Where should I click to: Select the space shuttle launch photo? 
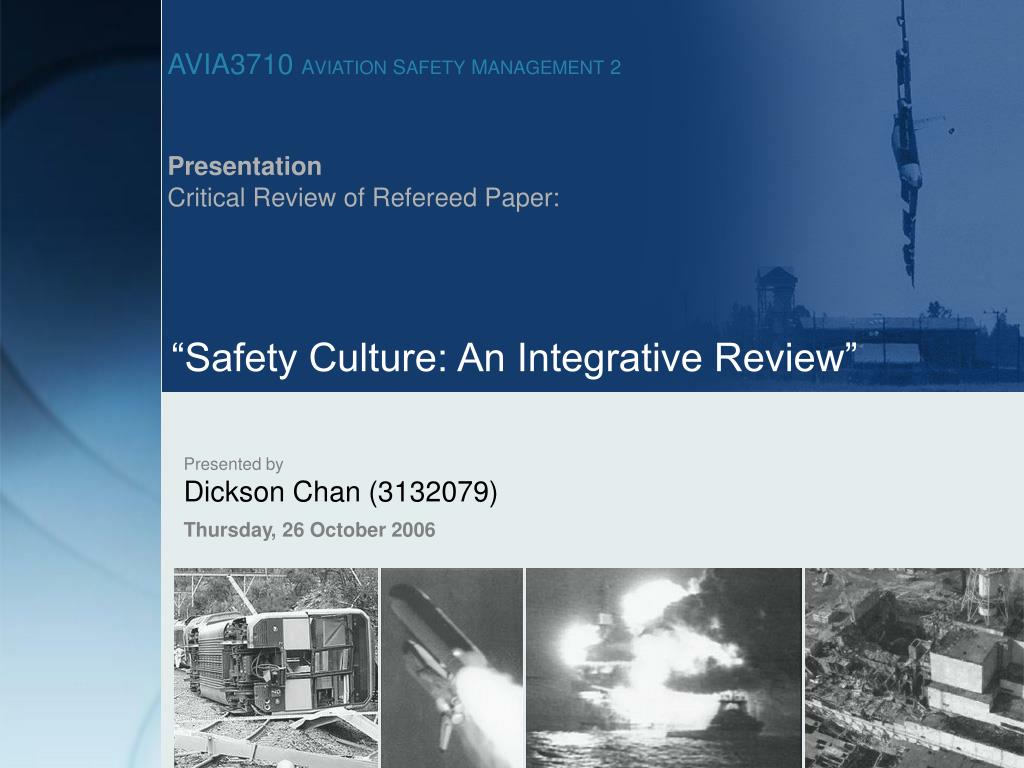coord(452,668)
